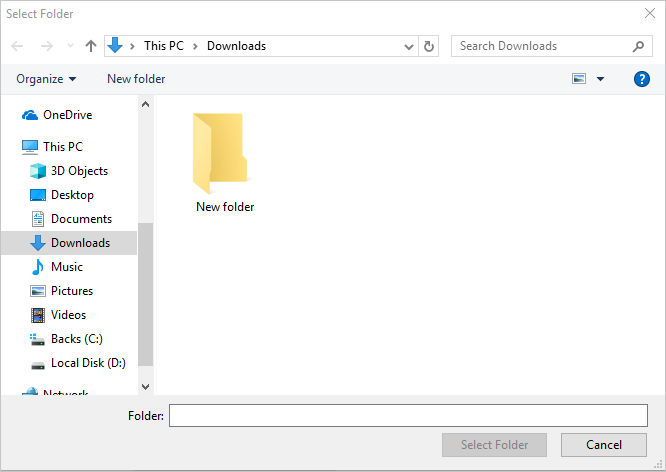Select 3D Objects in the sidebar
Viewport: 666px width, 472px height.
[x=79, y=171]
